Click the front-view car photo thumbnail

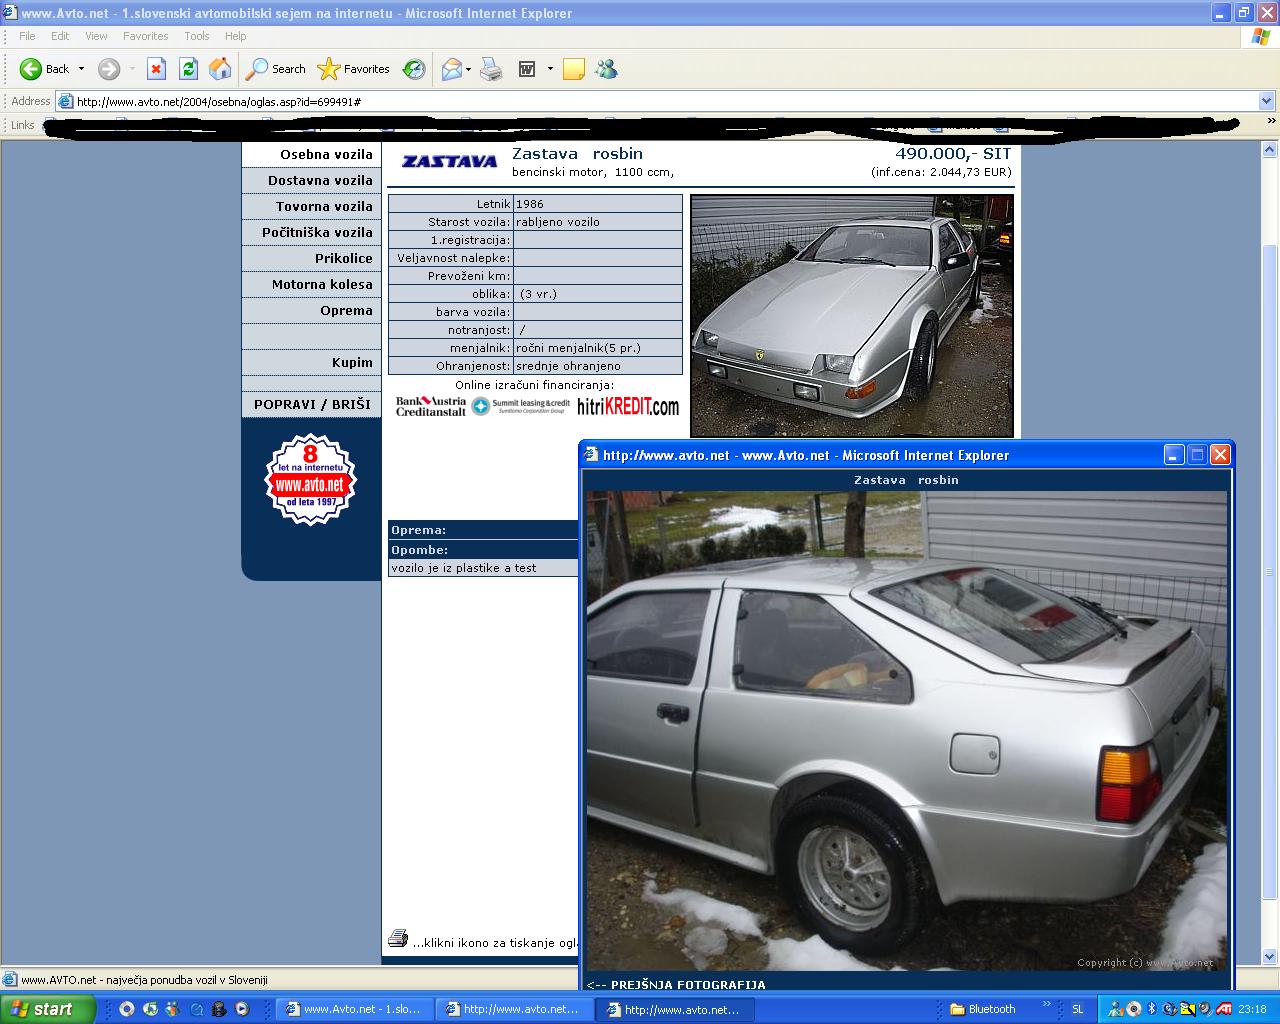tap(852, 315)
